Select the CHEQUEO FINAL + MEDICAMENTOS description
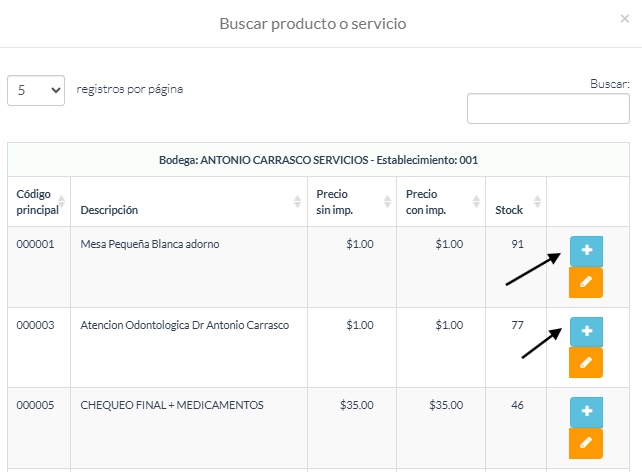This screenshot has height=472, width=642. [172, 405]
